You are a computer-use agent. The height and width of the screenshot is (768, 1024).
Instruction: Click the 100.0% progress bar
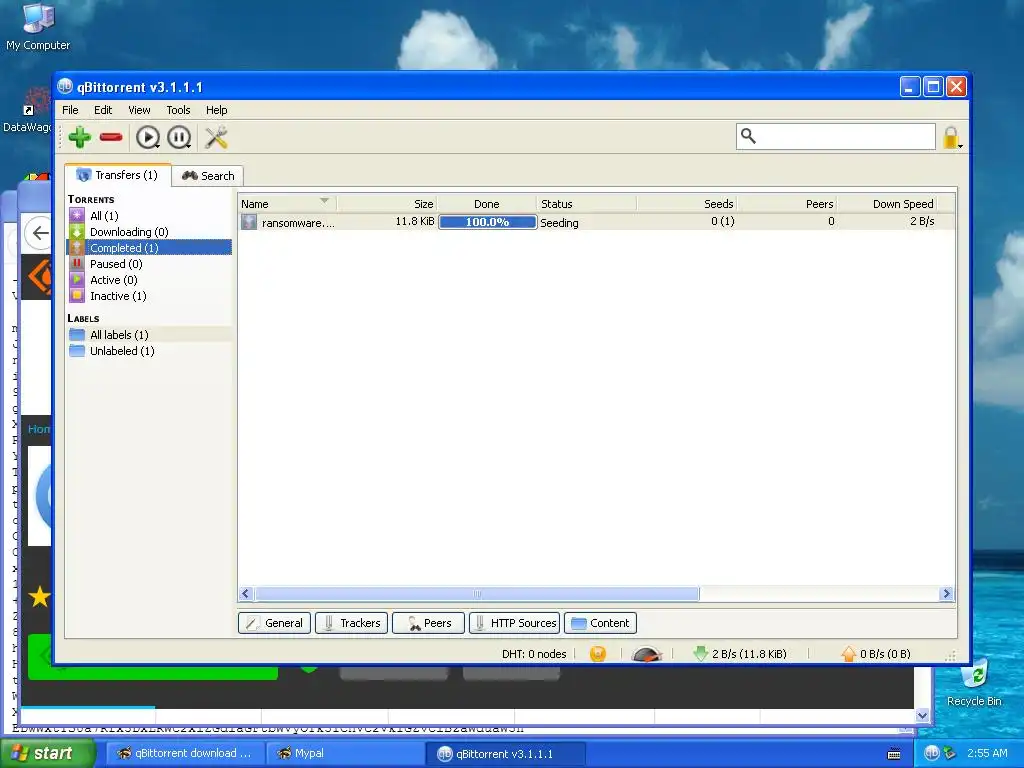(x=487, y=222)
